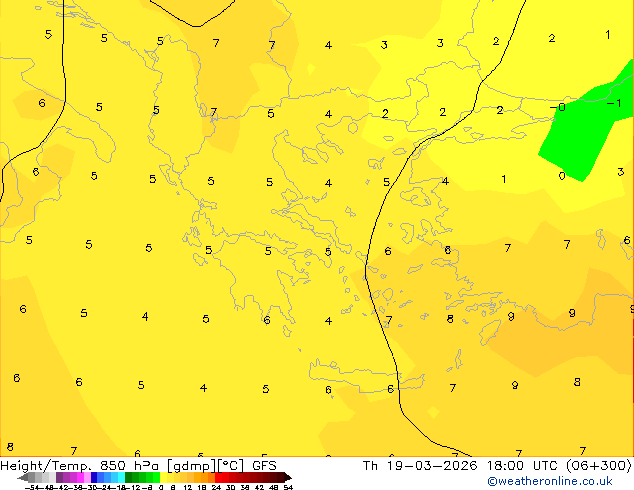Click the dark maroon right arrow of the color scale
Screen dimensions: 634x490
[x=288, y=478]
